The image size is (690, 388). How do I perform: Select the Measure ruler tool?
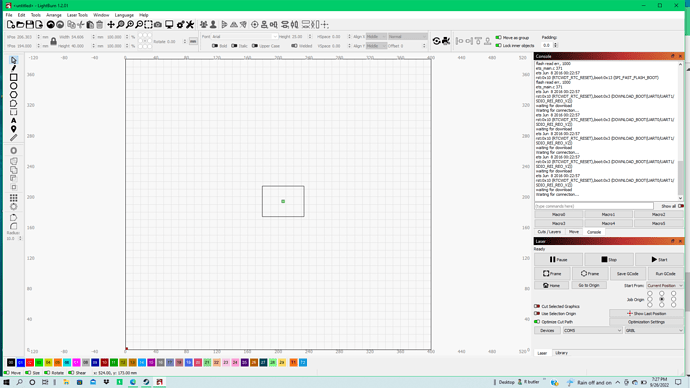pos(14,138)
